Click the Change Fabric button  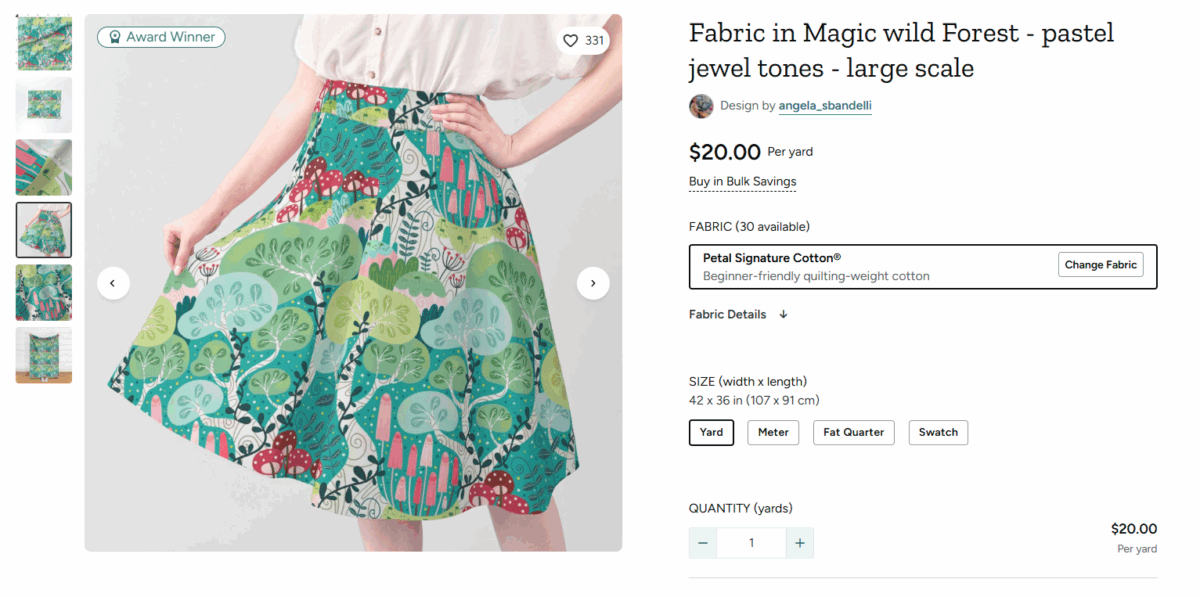1100,265
